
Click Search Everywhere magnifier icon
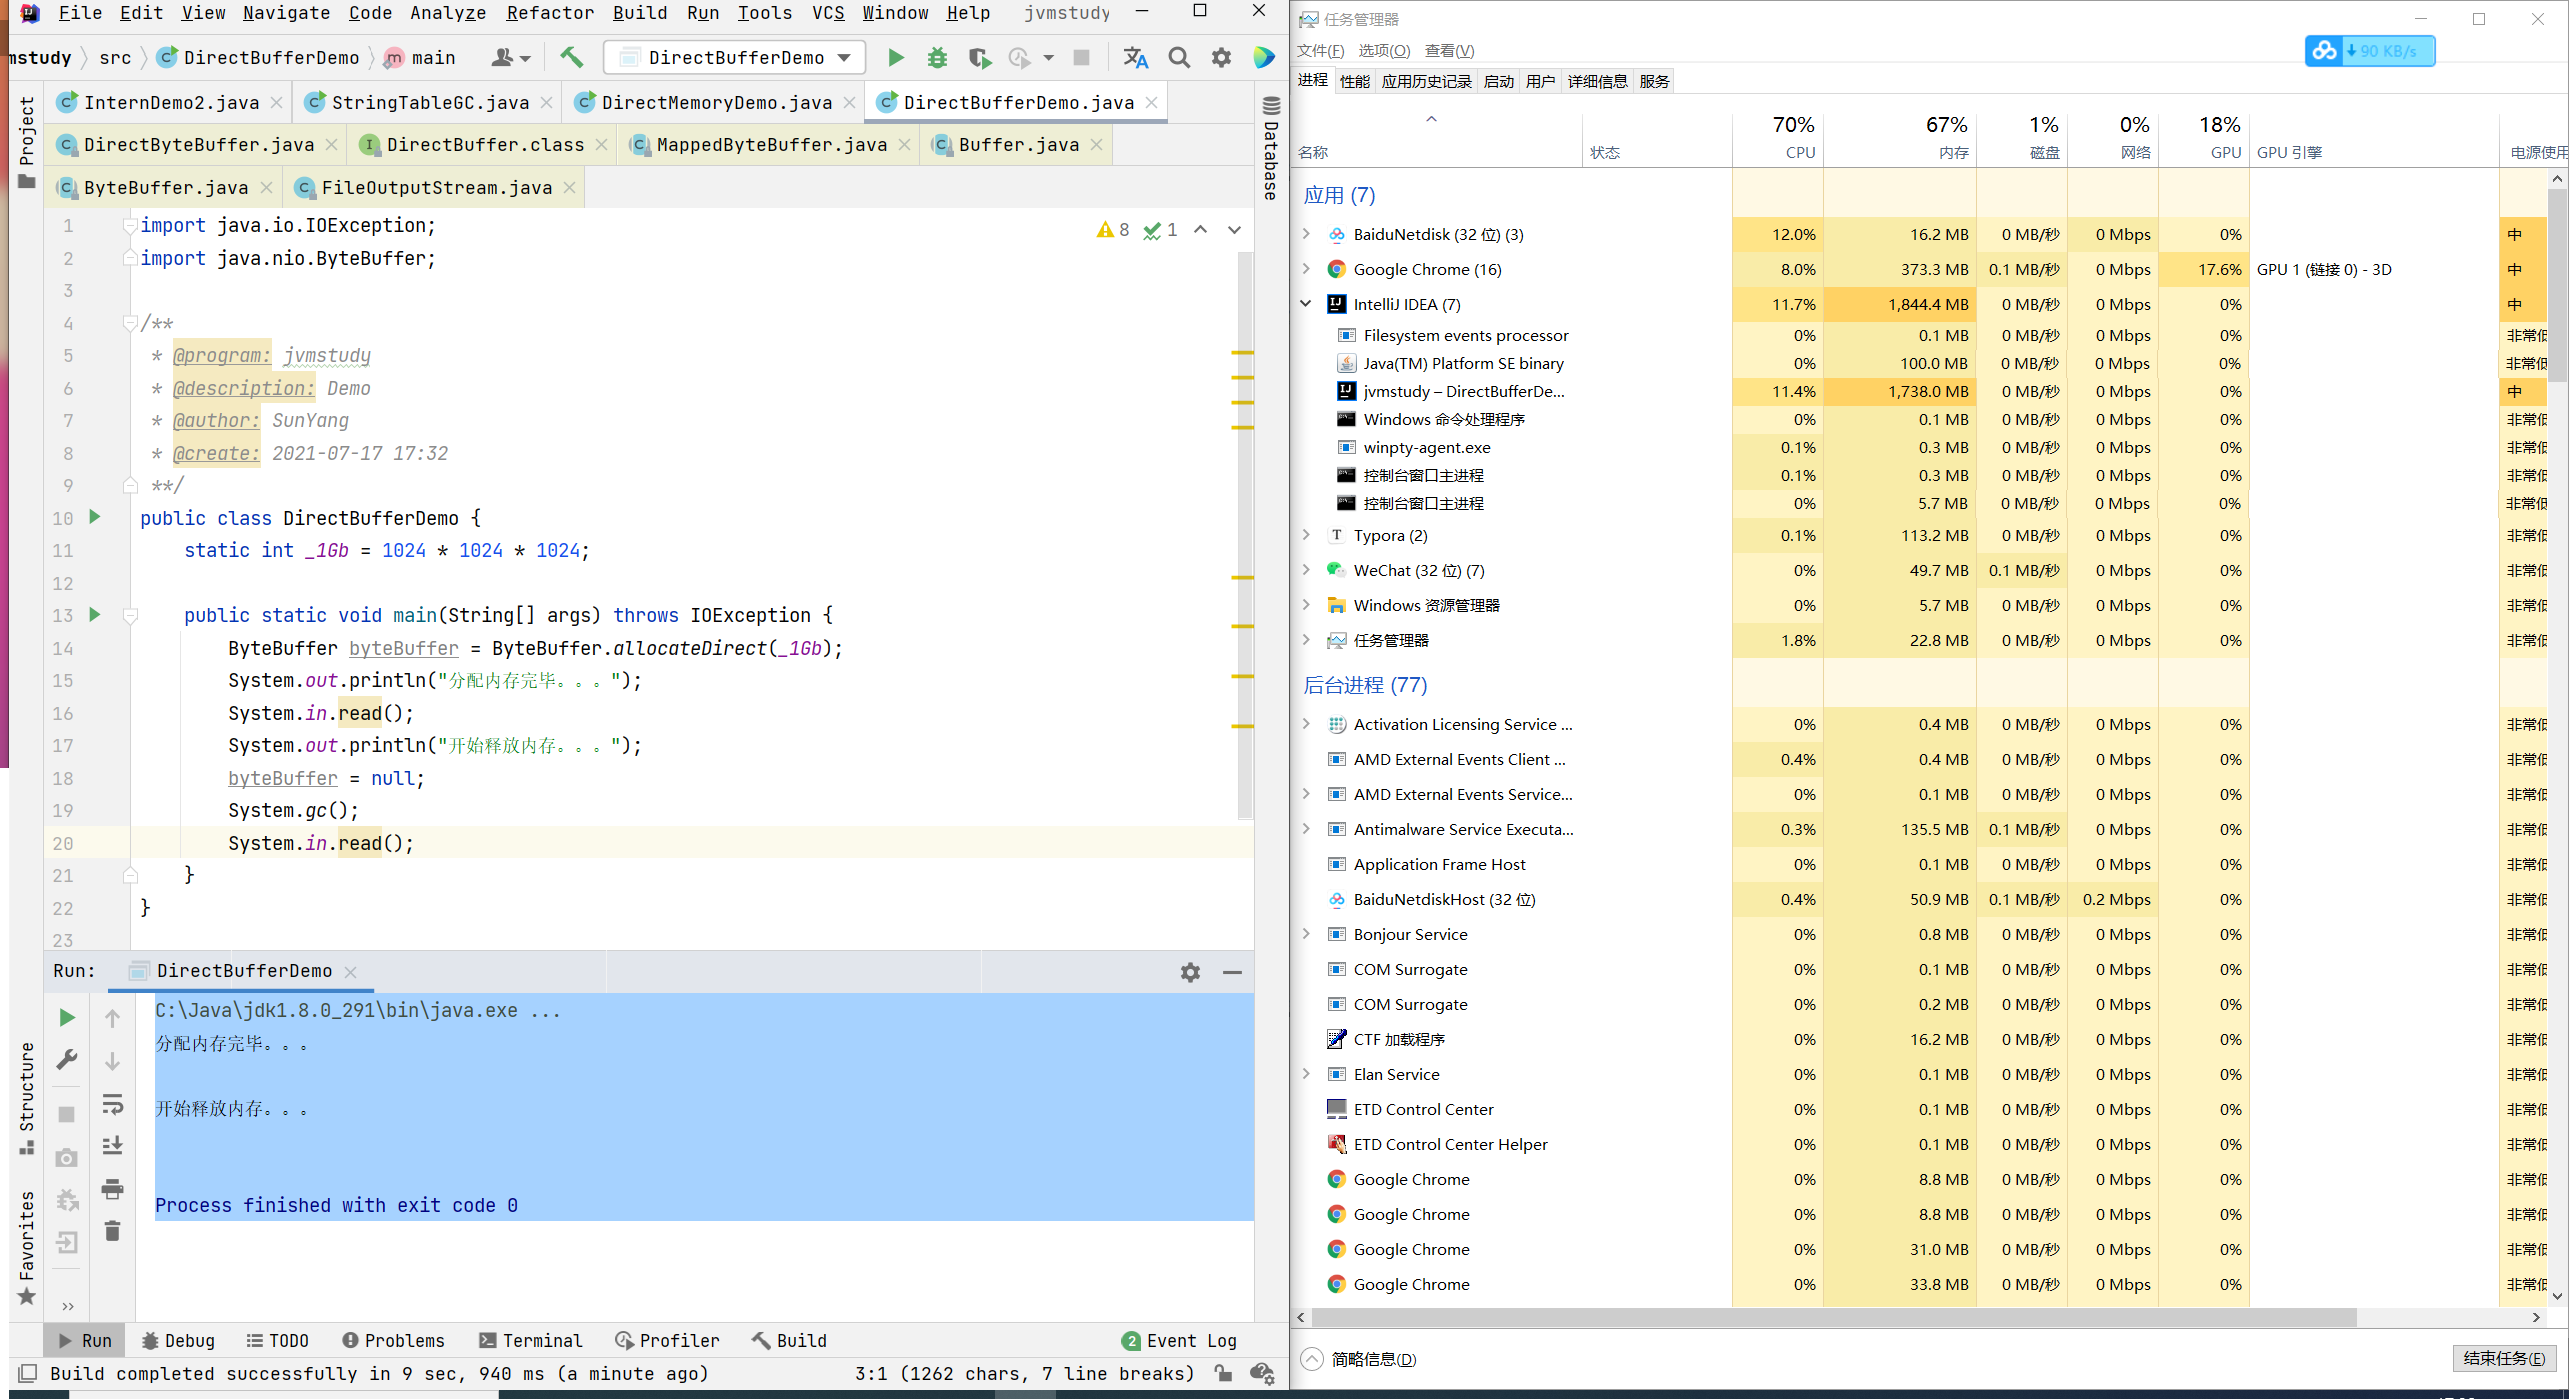coord(1179,58)
